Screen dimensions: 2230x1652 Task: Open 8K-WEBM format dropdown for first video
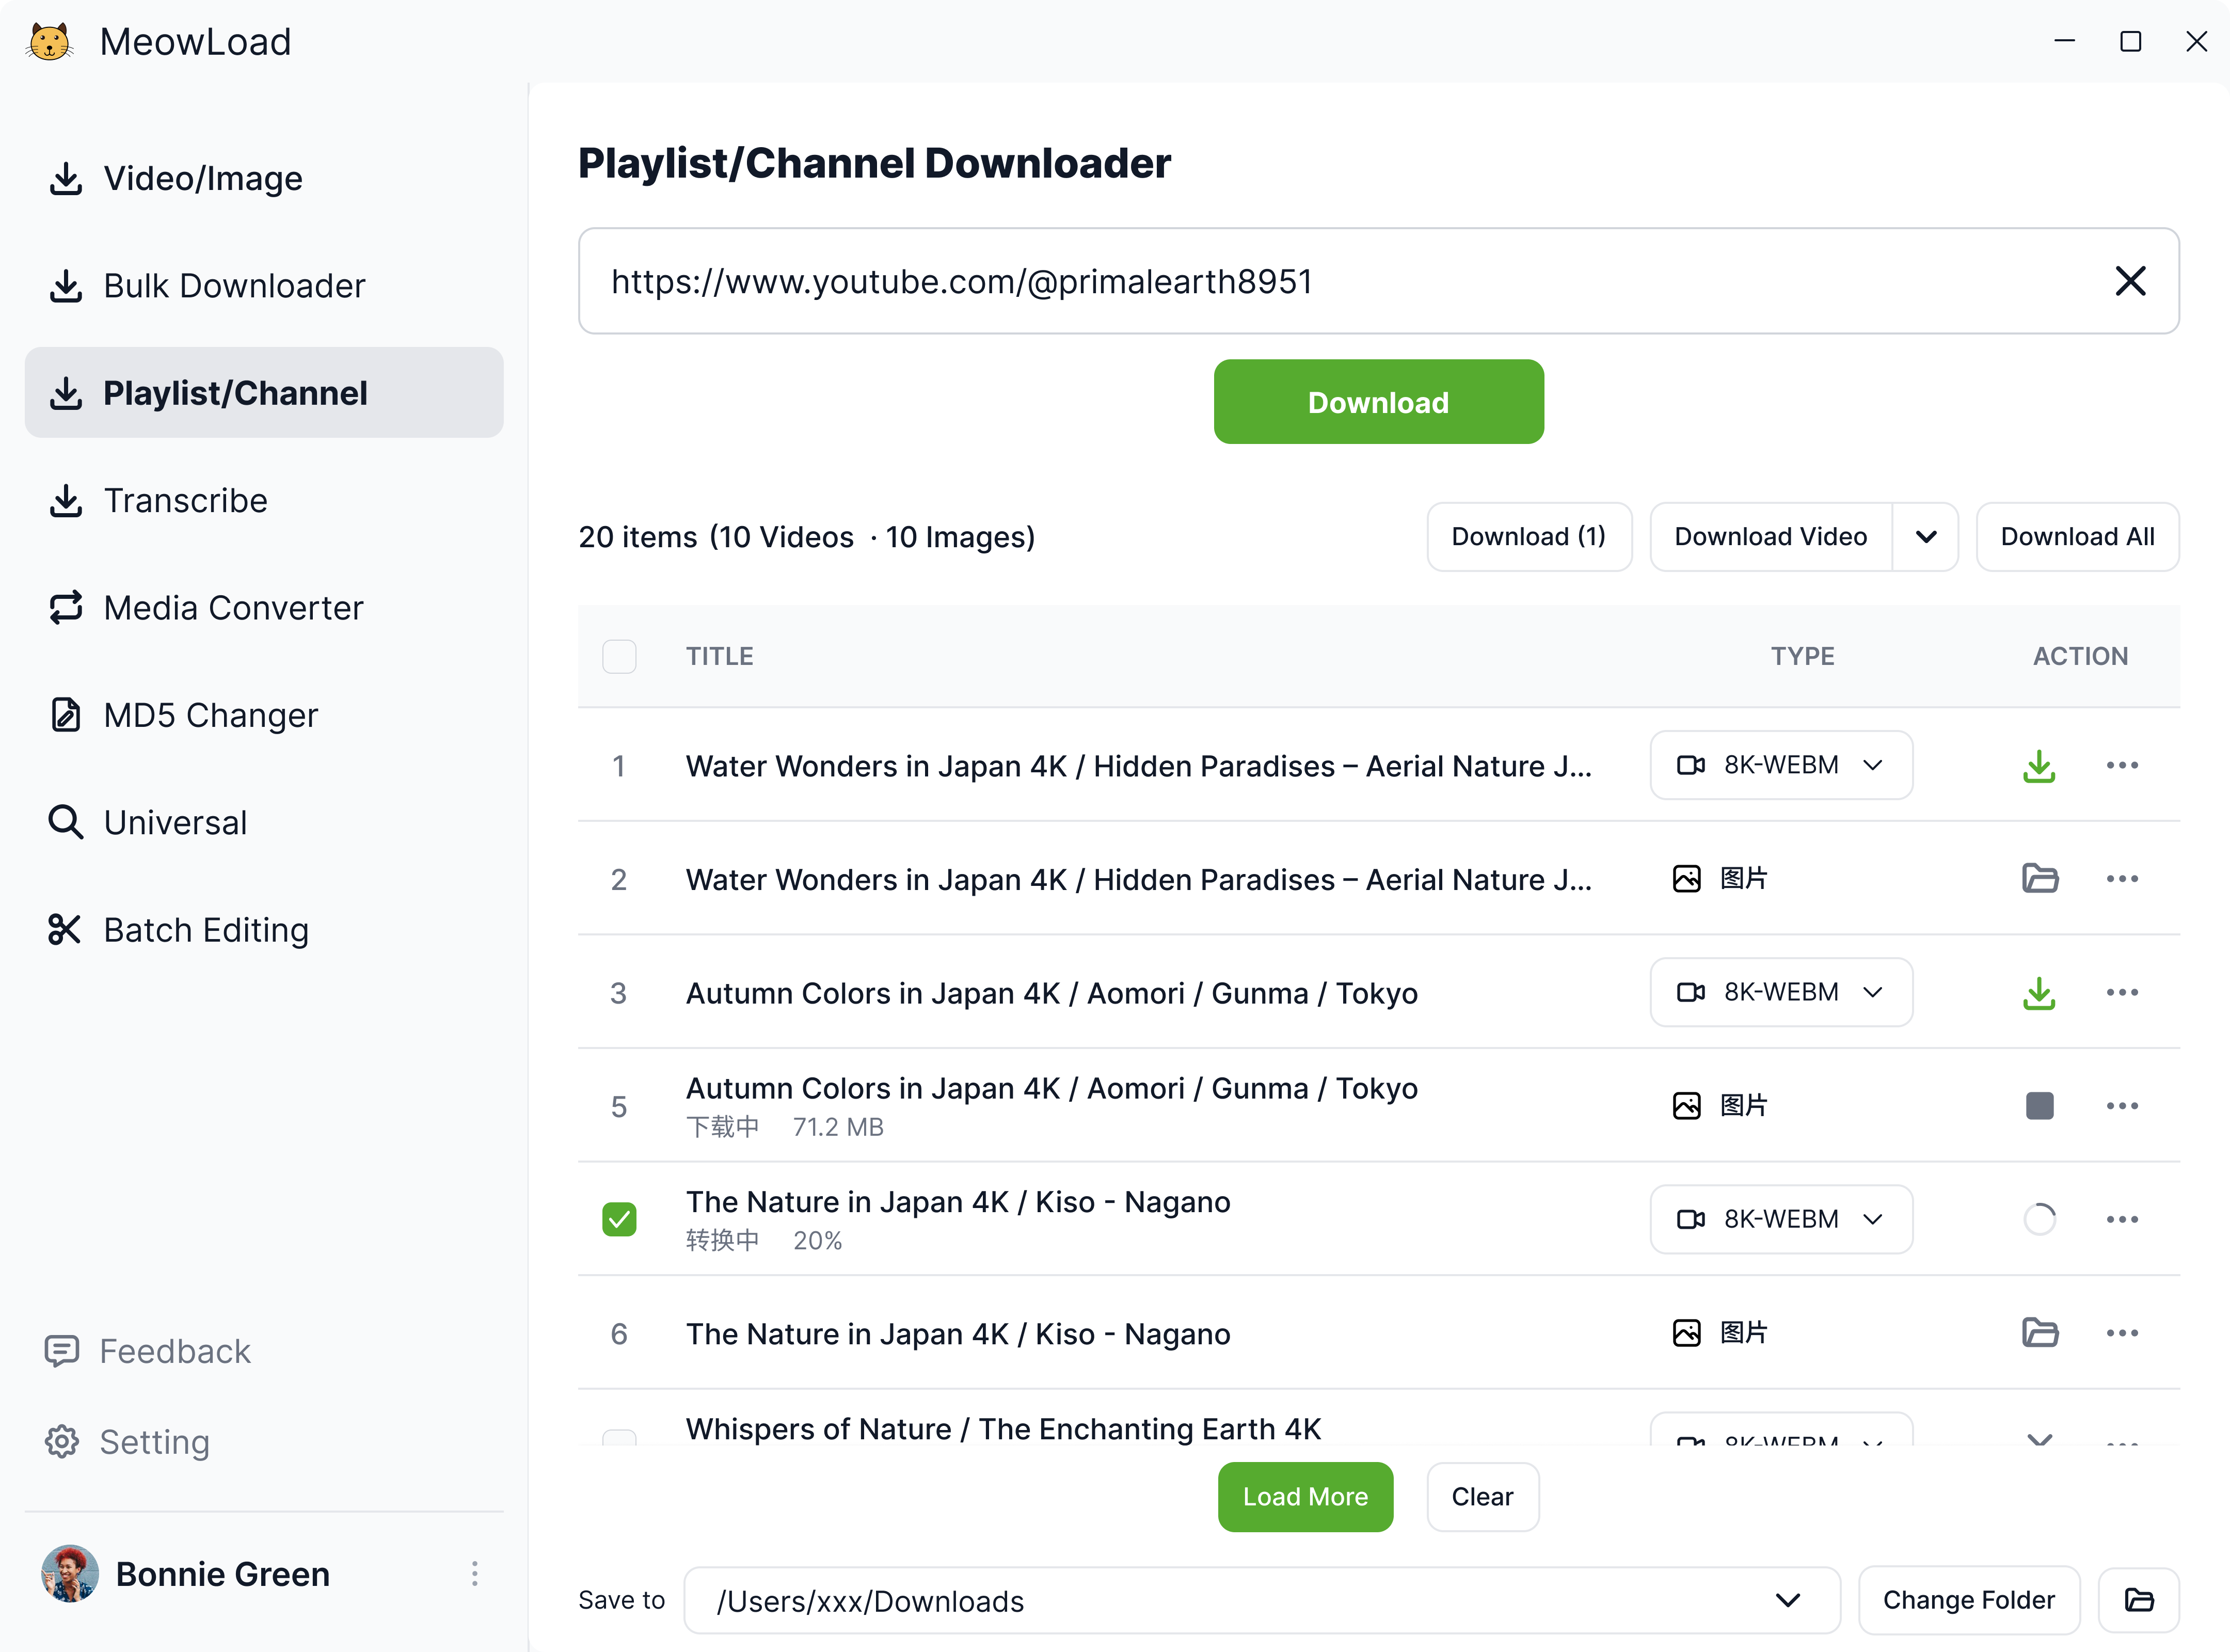coord(1780,766)
